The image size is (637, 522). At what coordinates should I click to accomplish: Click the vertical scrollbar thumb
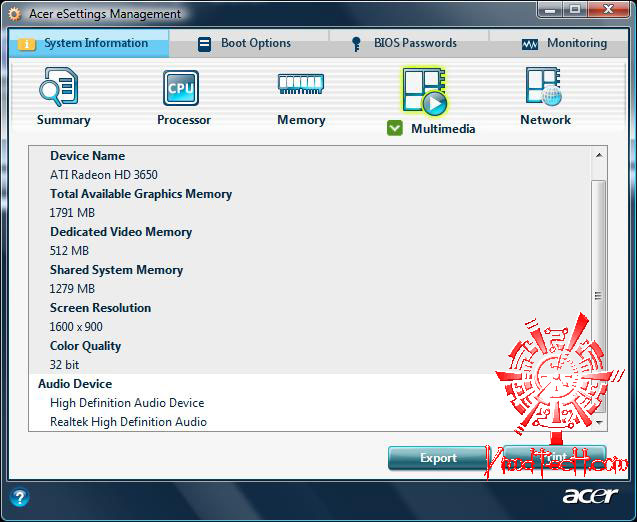coord(598,296)
